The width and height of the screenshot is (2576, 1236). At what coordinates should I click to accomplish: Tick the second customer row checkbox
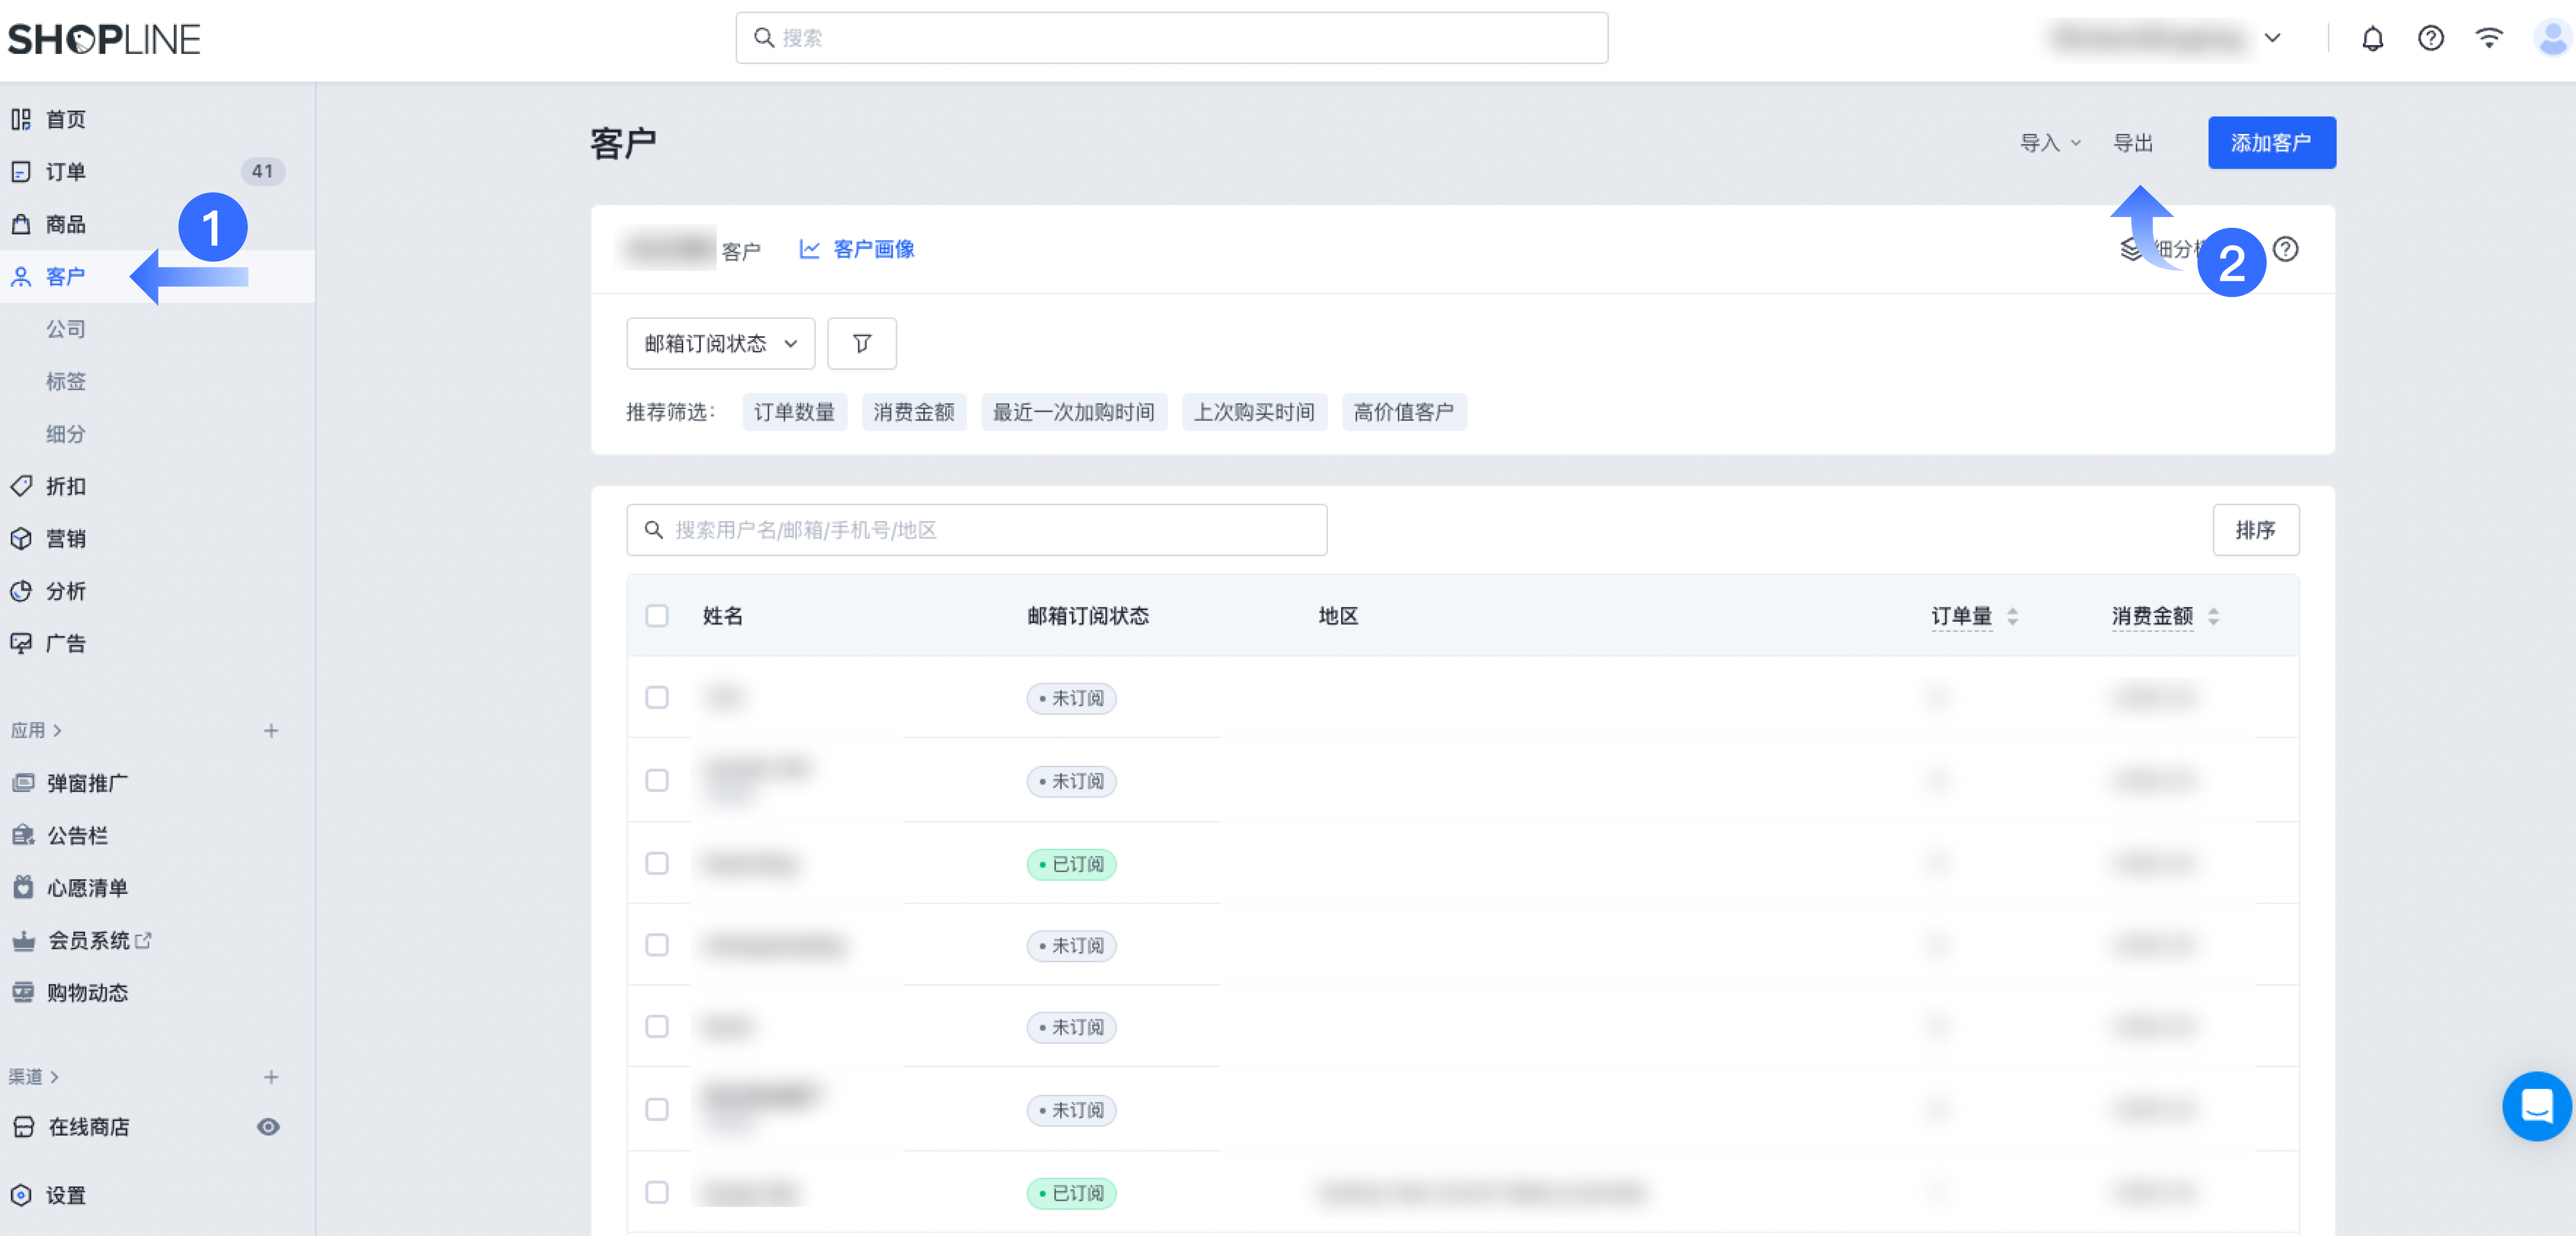pyautogui.click(x=657, y=780)
